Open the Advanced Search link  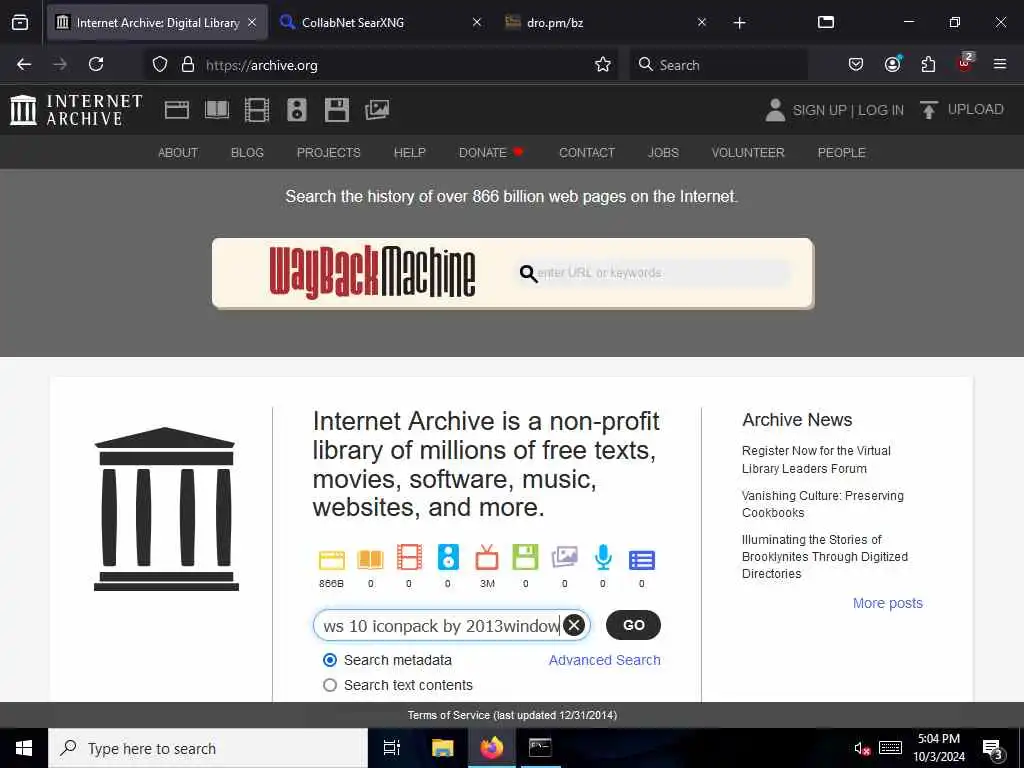tap(604, 660)
